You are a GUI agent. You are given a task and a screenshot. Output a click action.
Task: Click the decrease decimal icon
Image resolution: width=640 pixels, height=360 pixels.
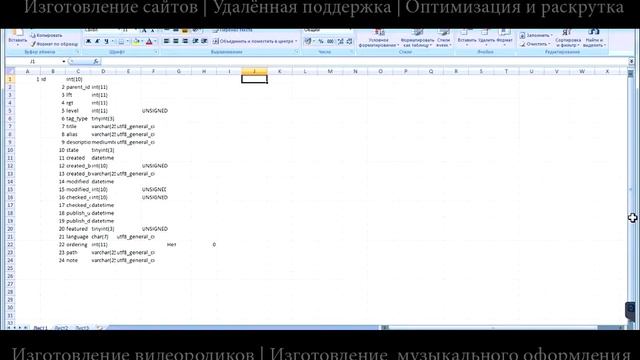(349, 41)
